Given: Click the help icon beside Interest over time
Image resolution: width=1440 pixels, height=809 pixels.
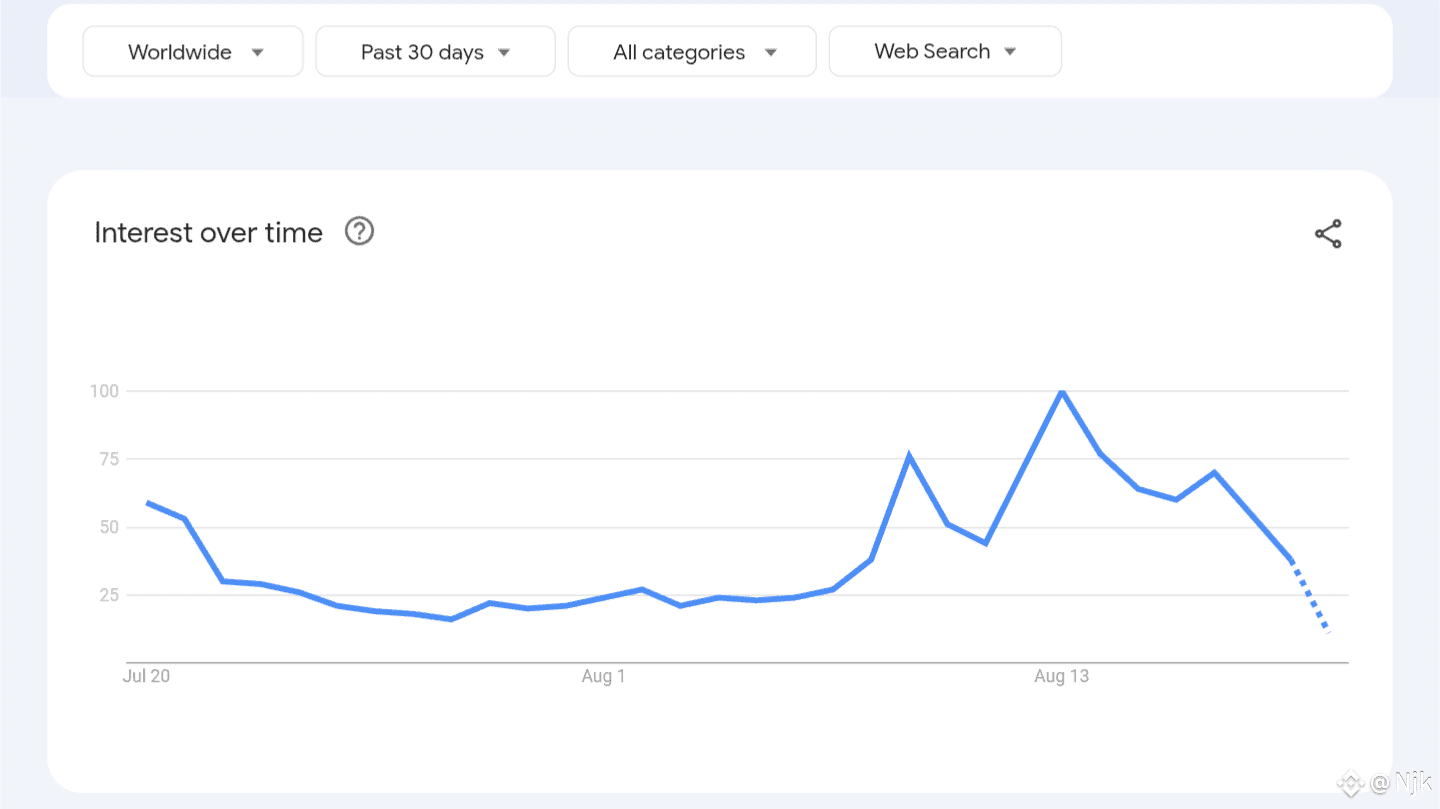Looking at the screenshot, I should [359, 232].
